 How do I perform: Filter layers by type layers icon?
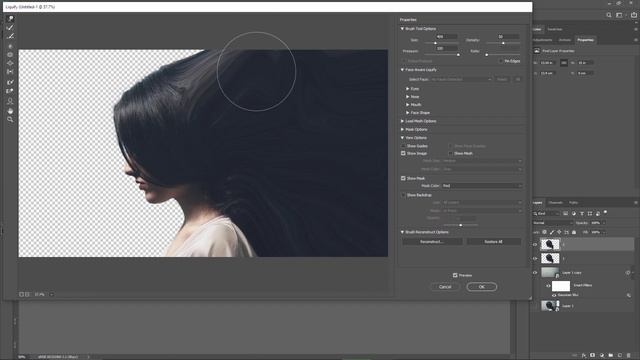[x=582, y=213]
